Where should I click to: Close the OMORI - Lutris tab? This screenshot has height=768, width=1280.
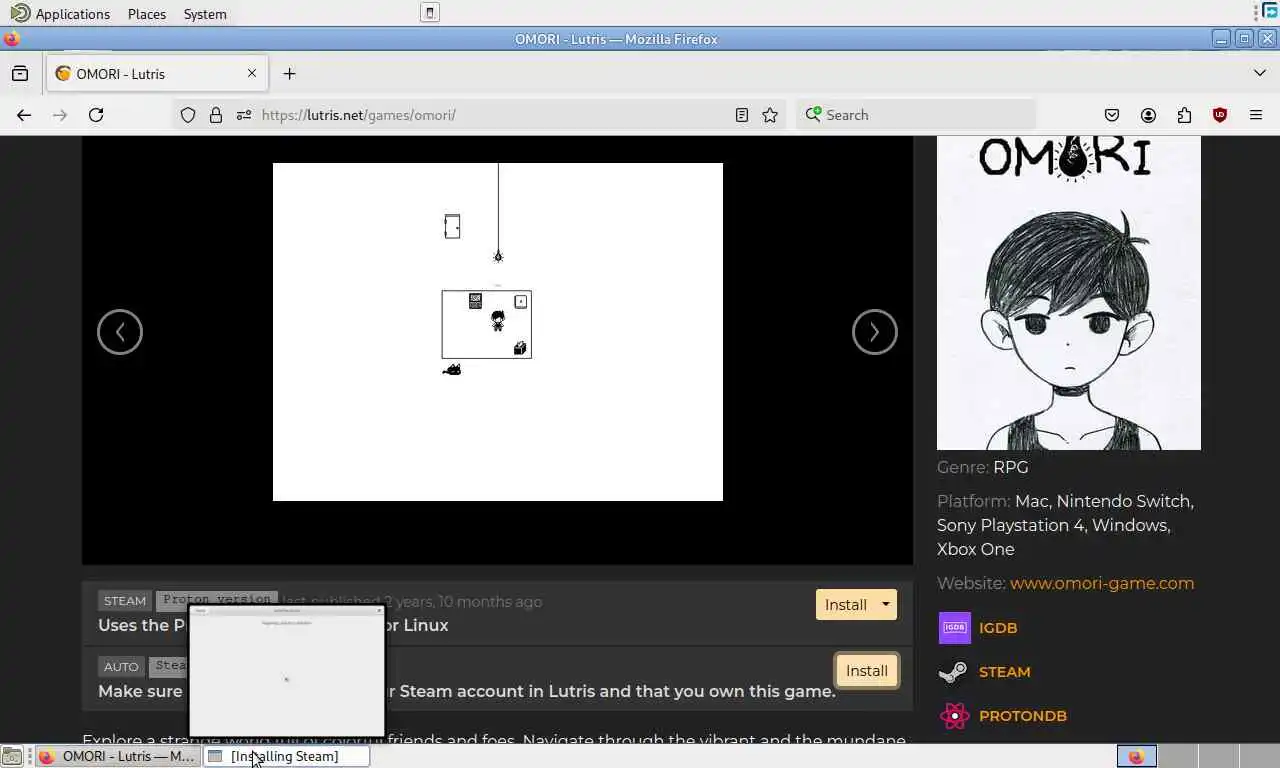tap(252, 73)
